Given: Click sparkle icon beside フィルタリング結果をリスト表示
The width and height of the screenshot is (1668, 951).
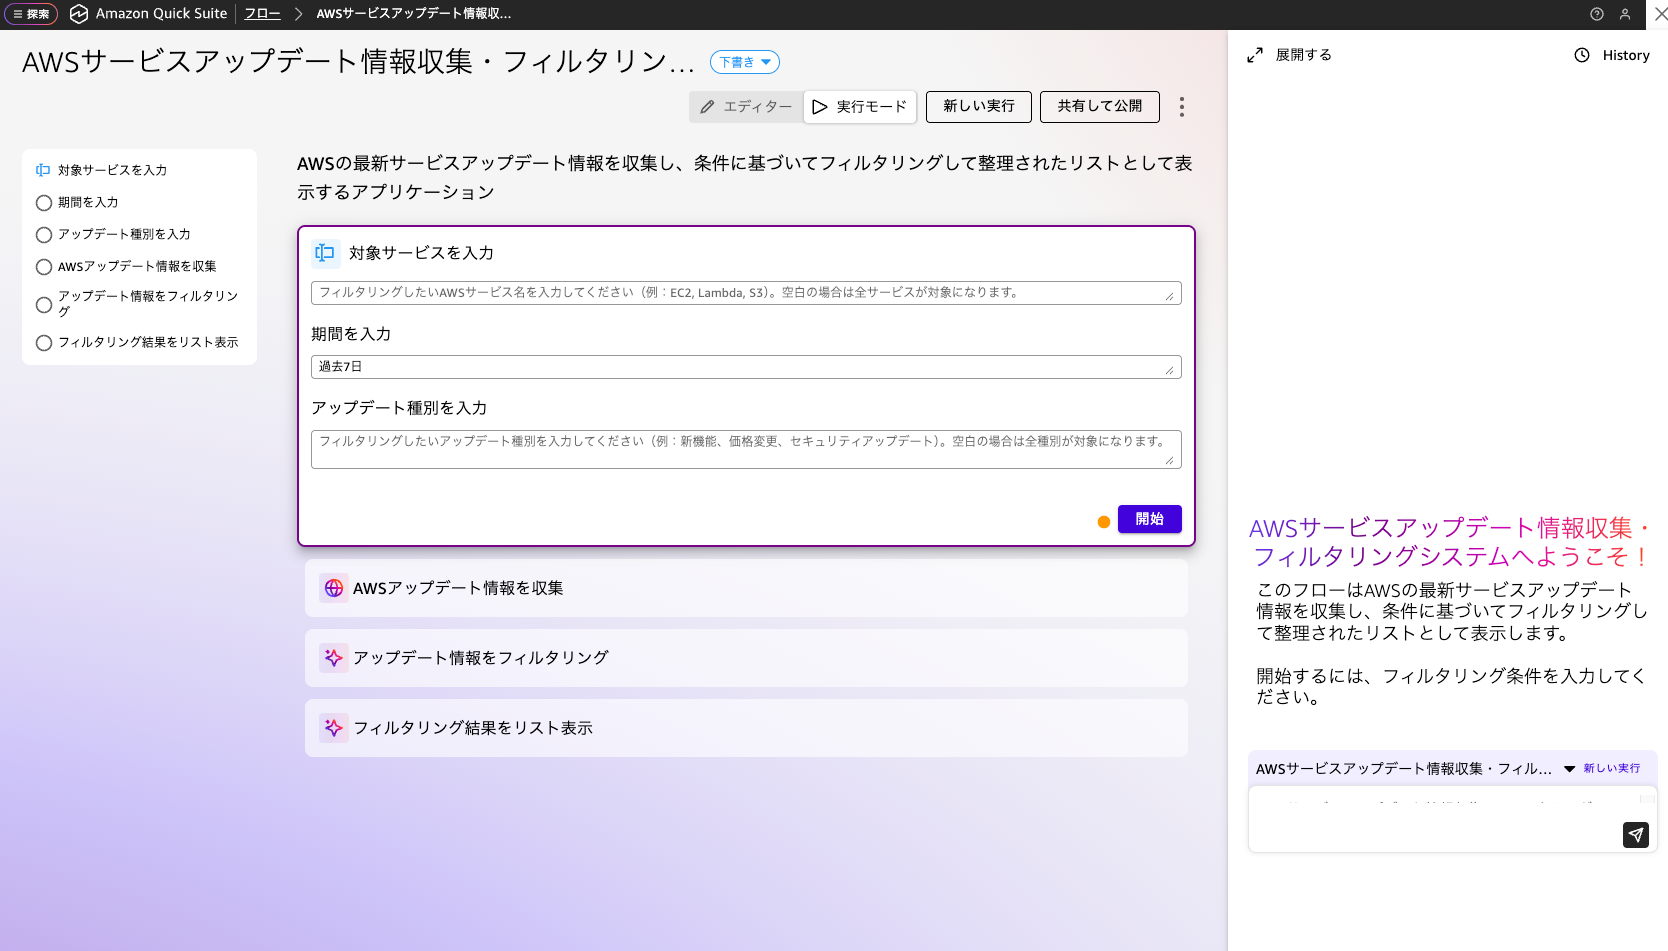Looking at the screenshot, I should pyautogui.click(x=334, y=728).
